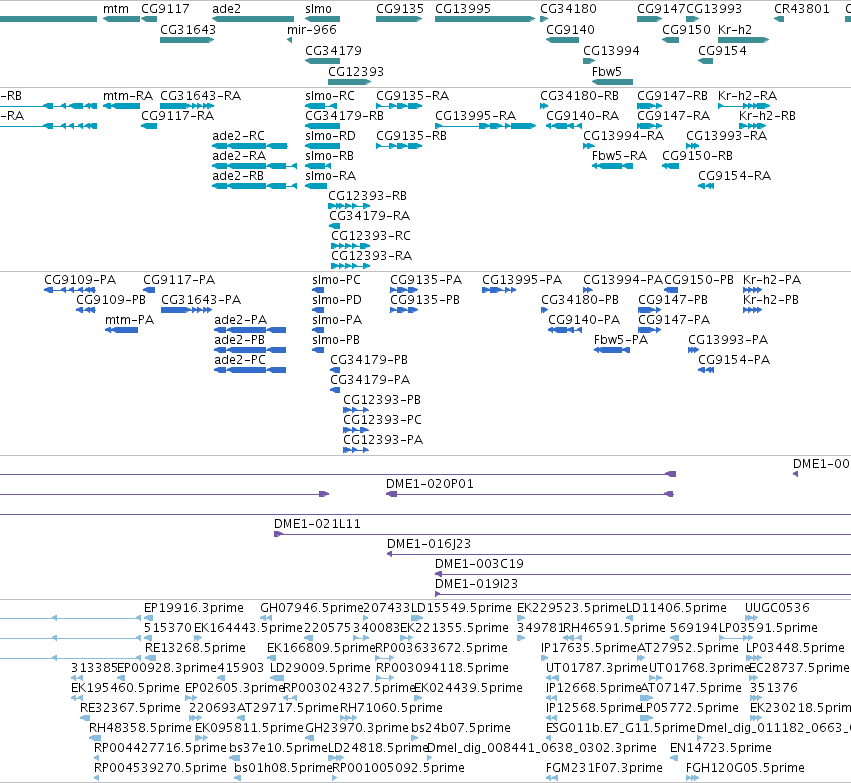Image resolution: width=851 pixels, height=783 pixels.
Task: Click the CG13995 gene bar
Action: click(x=485, y=19)
